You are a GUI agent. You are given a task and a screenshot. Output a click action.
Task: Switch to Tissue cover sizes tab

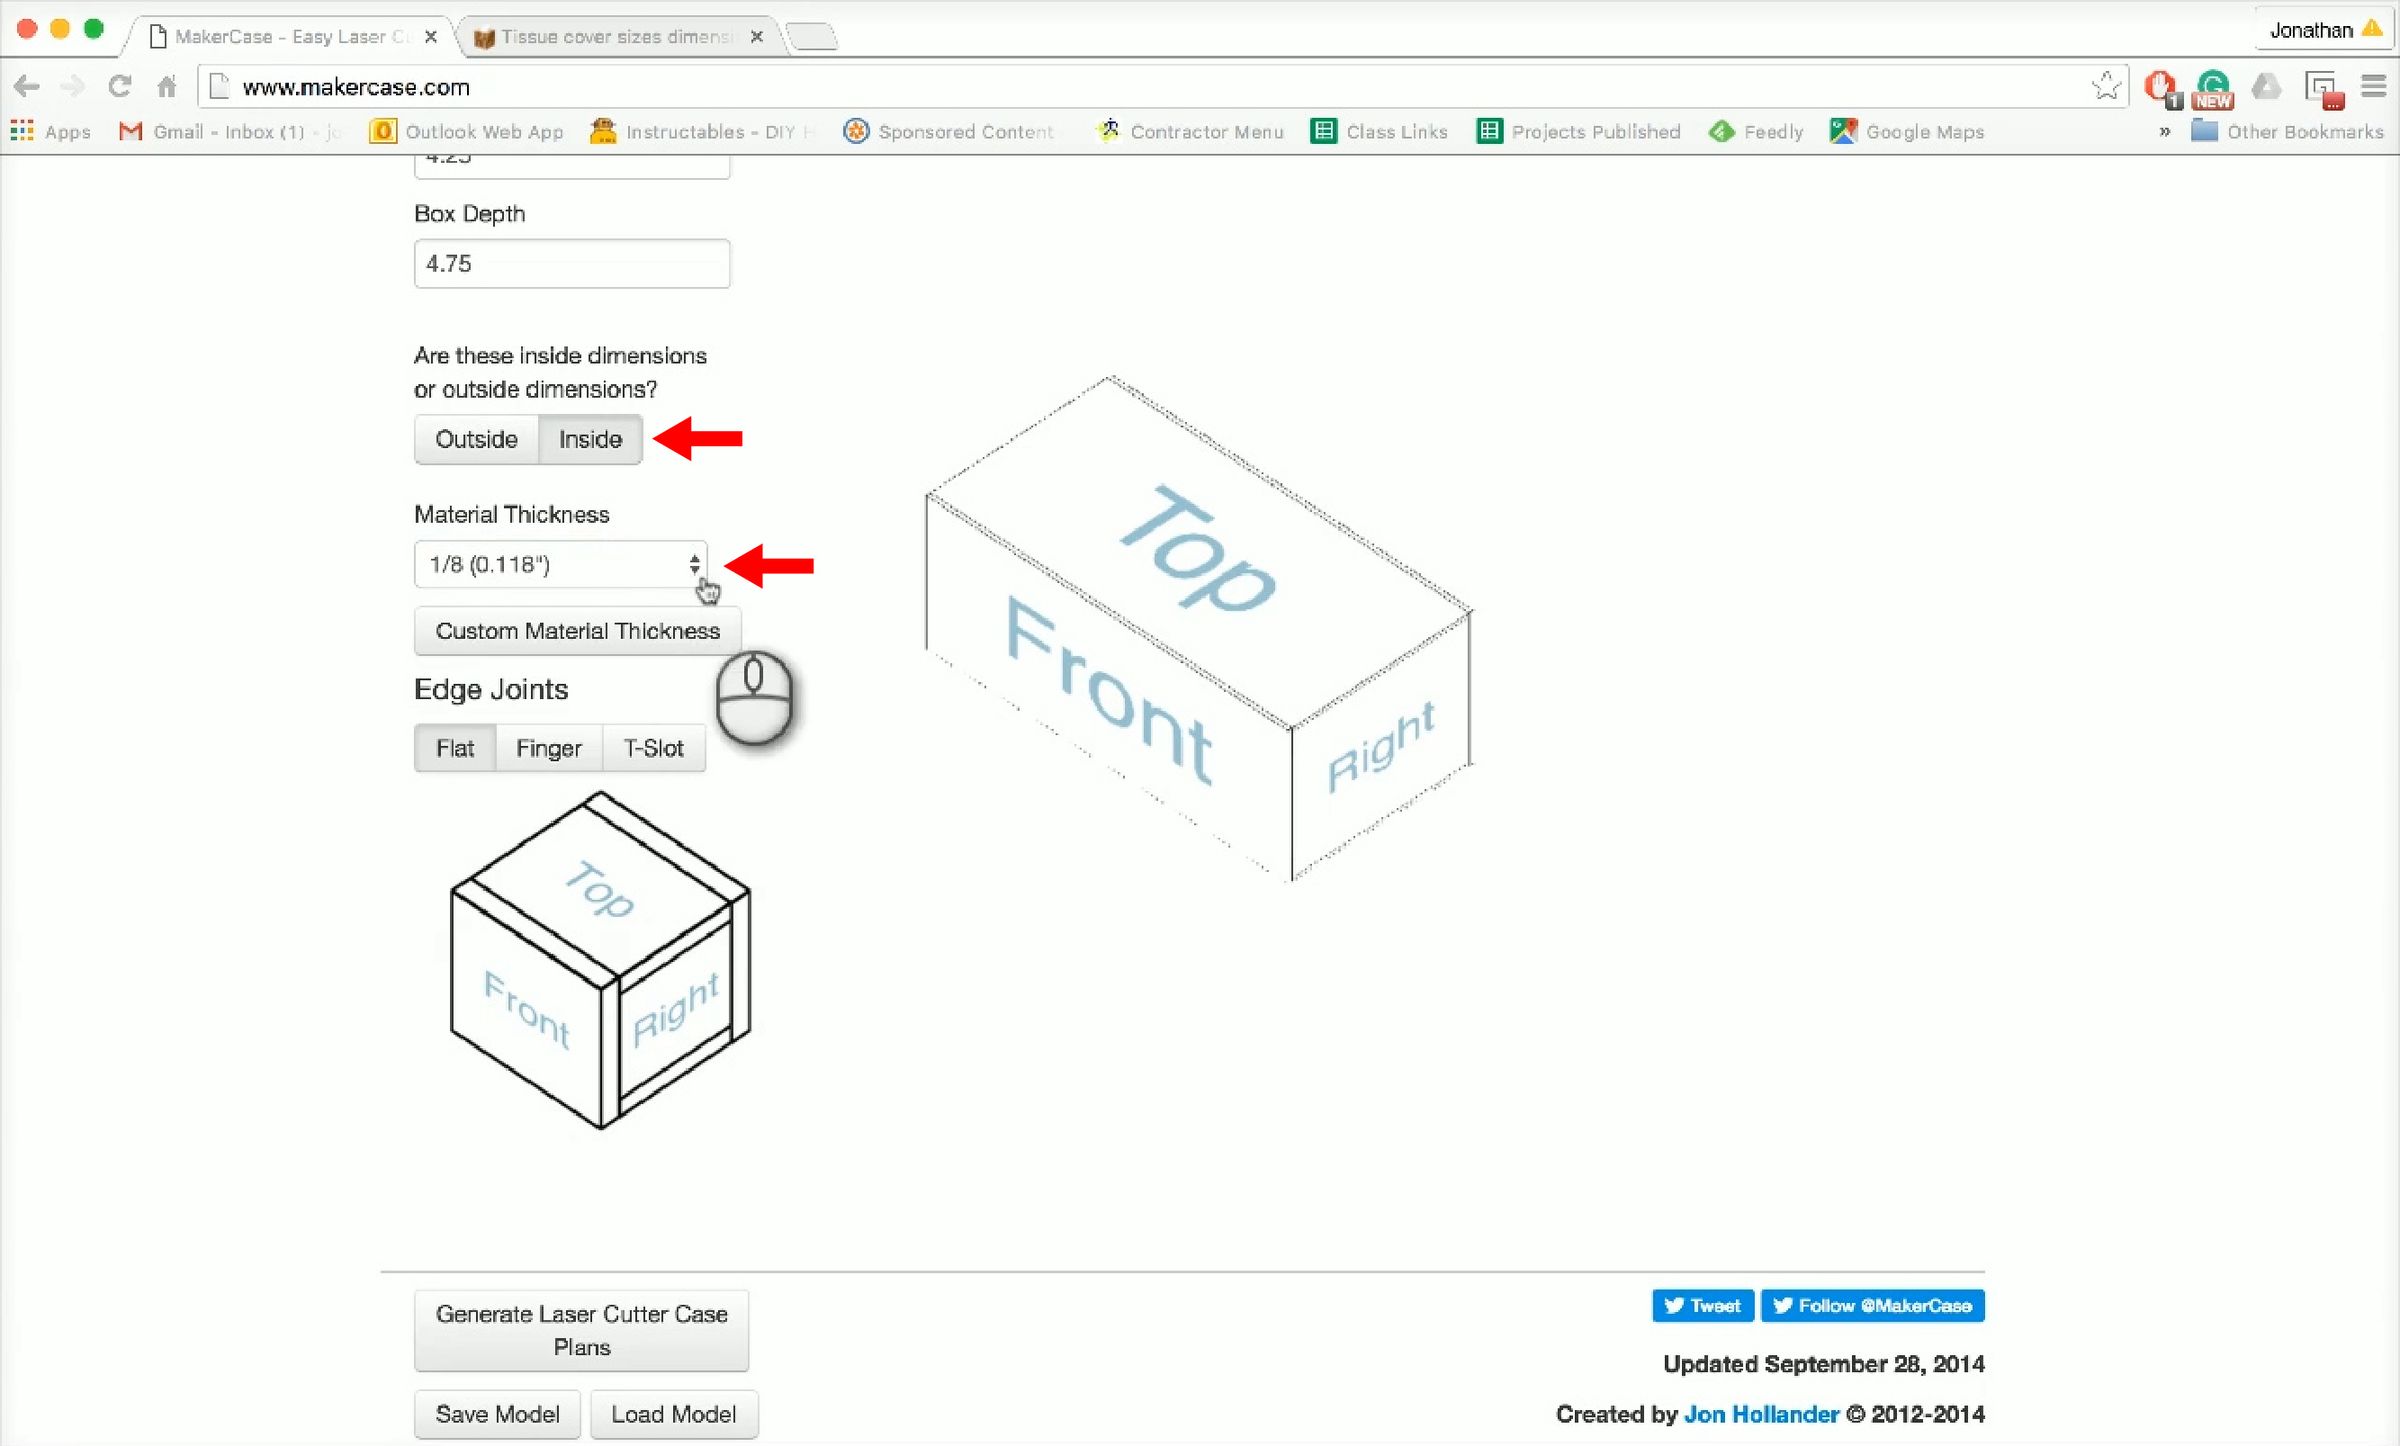click(616, 37)
